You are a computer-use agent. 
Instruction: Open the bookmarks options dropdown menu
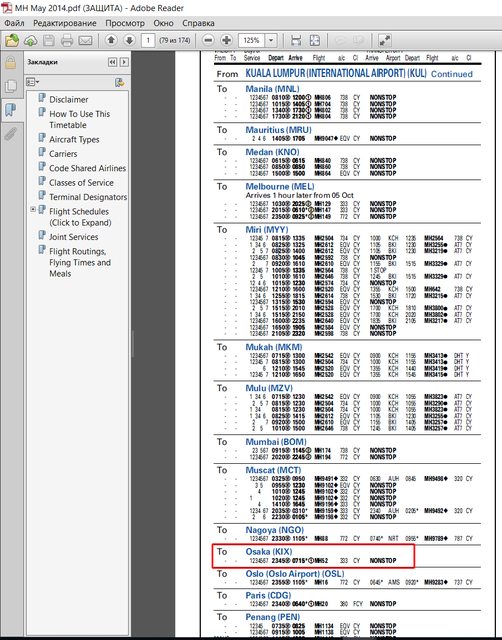[33, 82]
